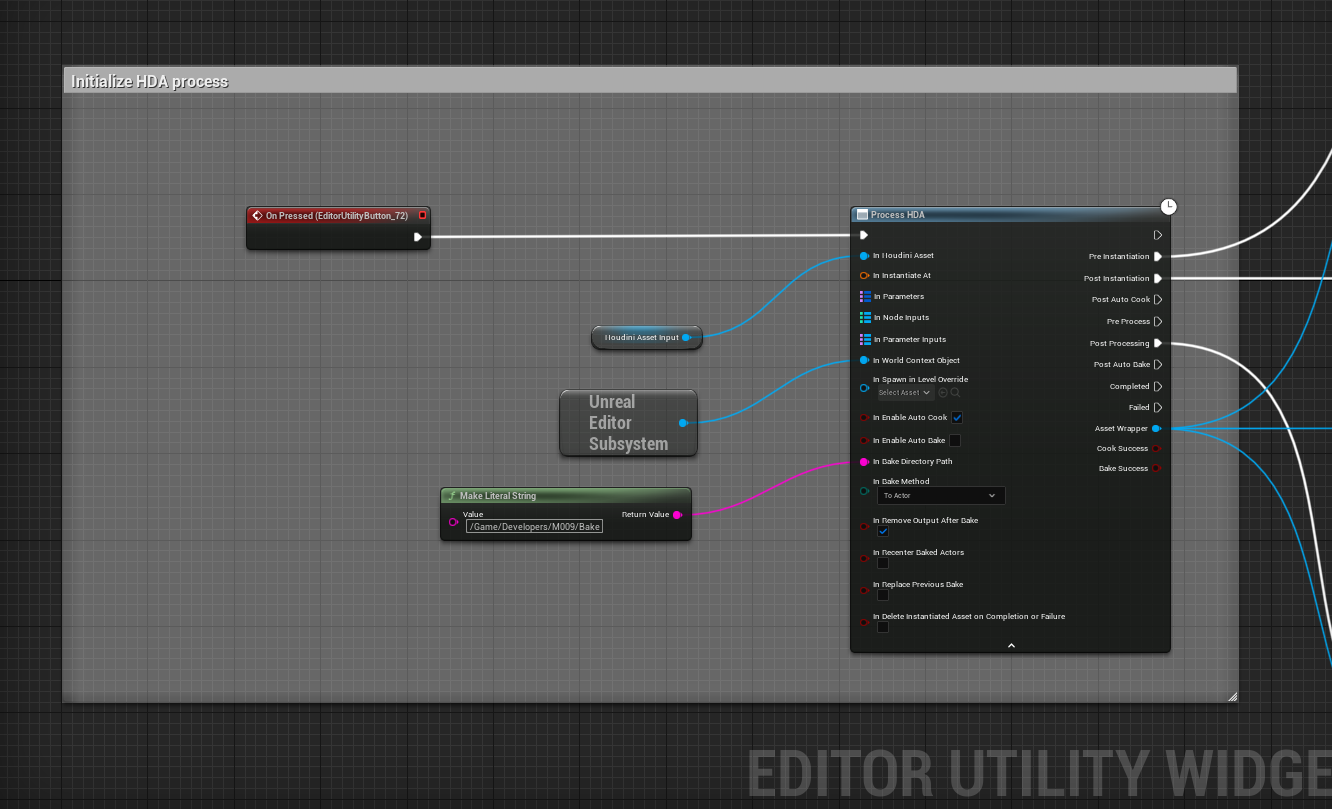Click the 'Initialize HDA process' comment title bar
Screen dimensions: 1332x809
650,81
